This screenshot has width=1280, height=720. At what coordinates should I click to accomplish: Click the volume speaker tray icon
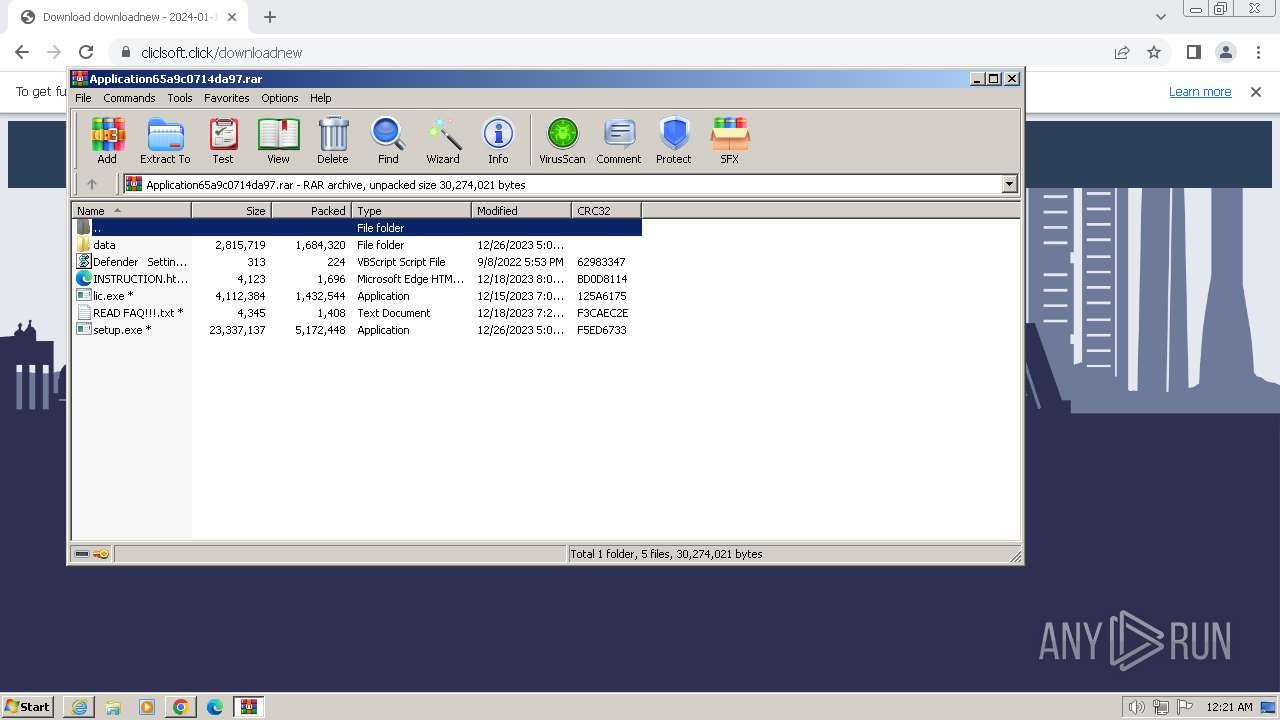click(x=1136, y=706)
